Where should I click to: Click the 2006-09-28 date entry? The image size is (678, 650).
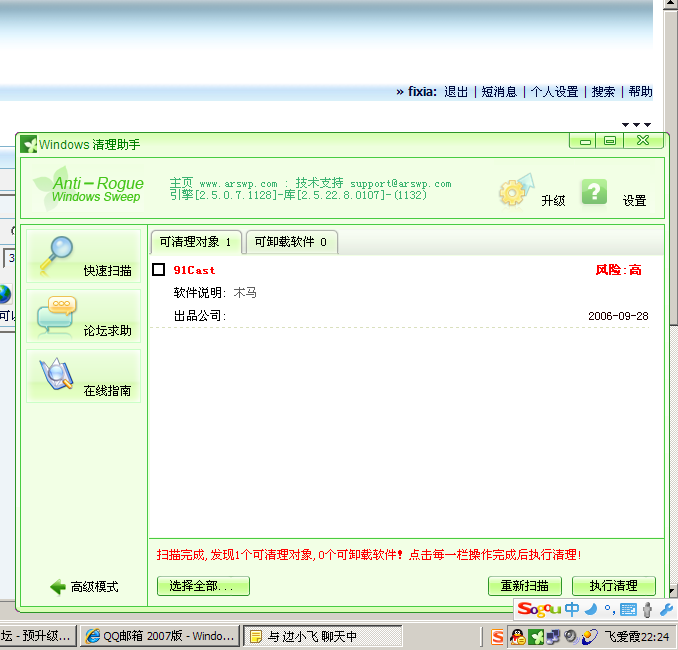coord(618,316)
